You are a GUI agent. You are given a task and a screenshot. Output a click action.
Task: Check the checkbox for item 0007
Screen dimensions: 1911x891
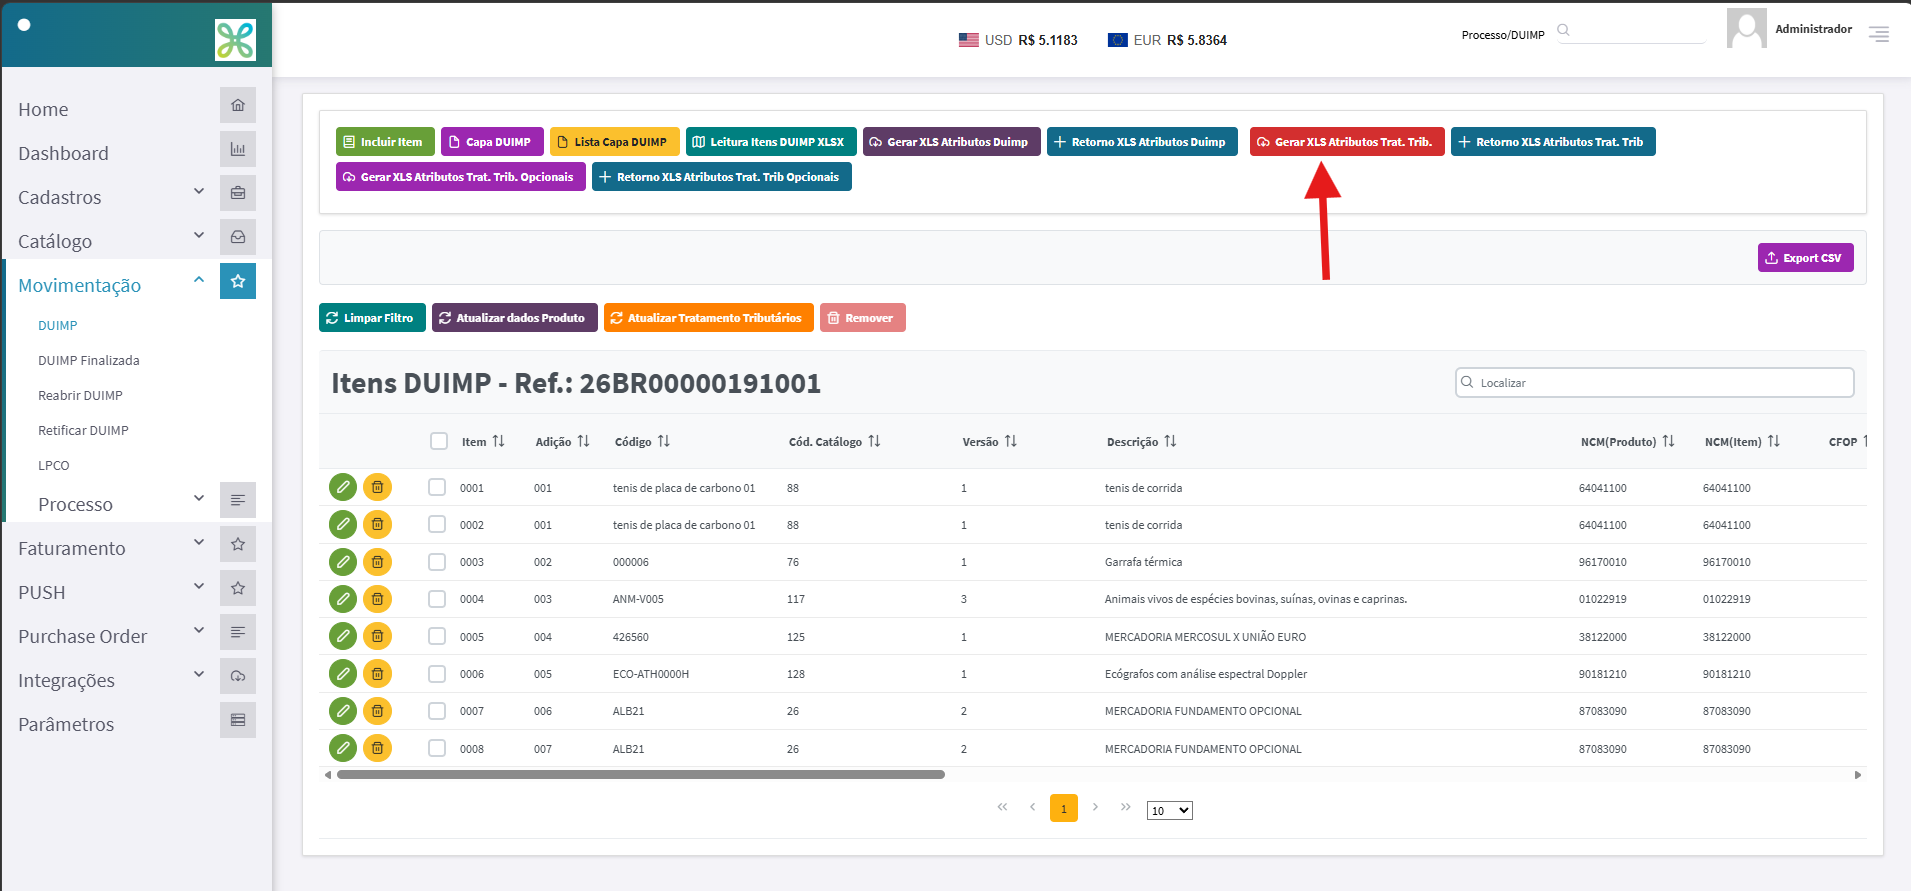(437, 711)
